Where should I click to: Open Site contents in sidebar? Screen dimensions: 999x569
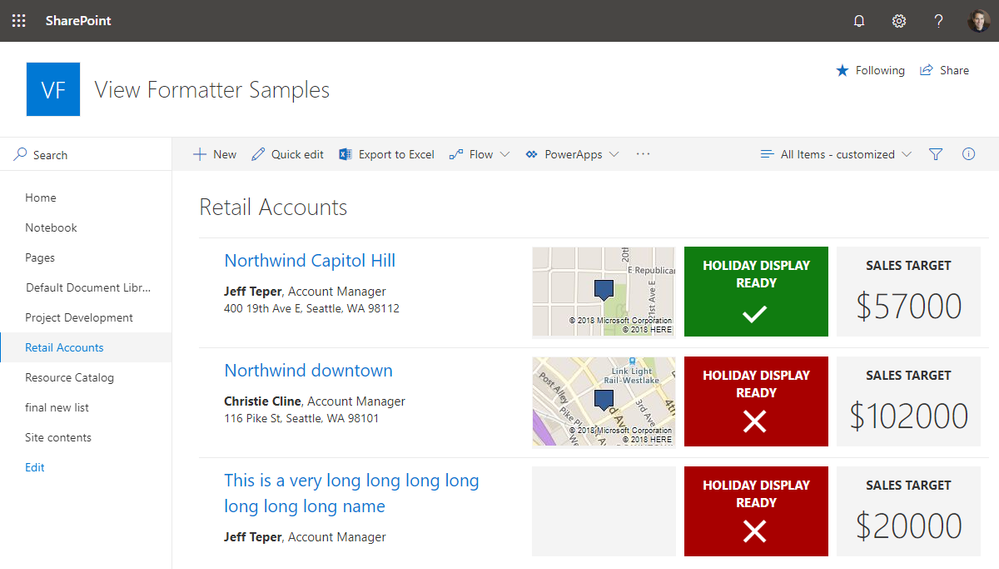click(58, 437)
